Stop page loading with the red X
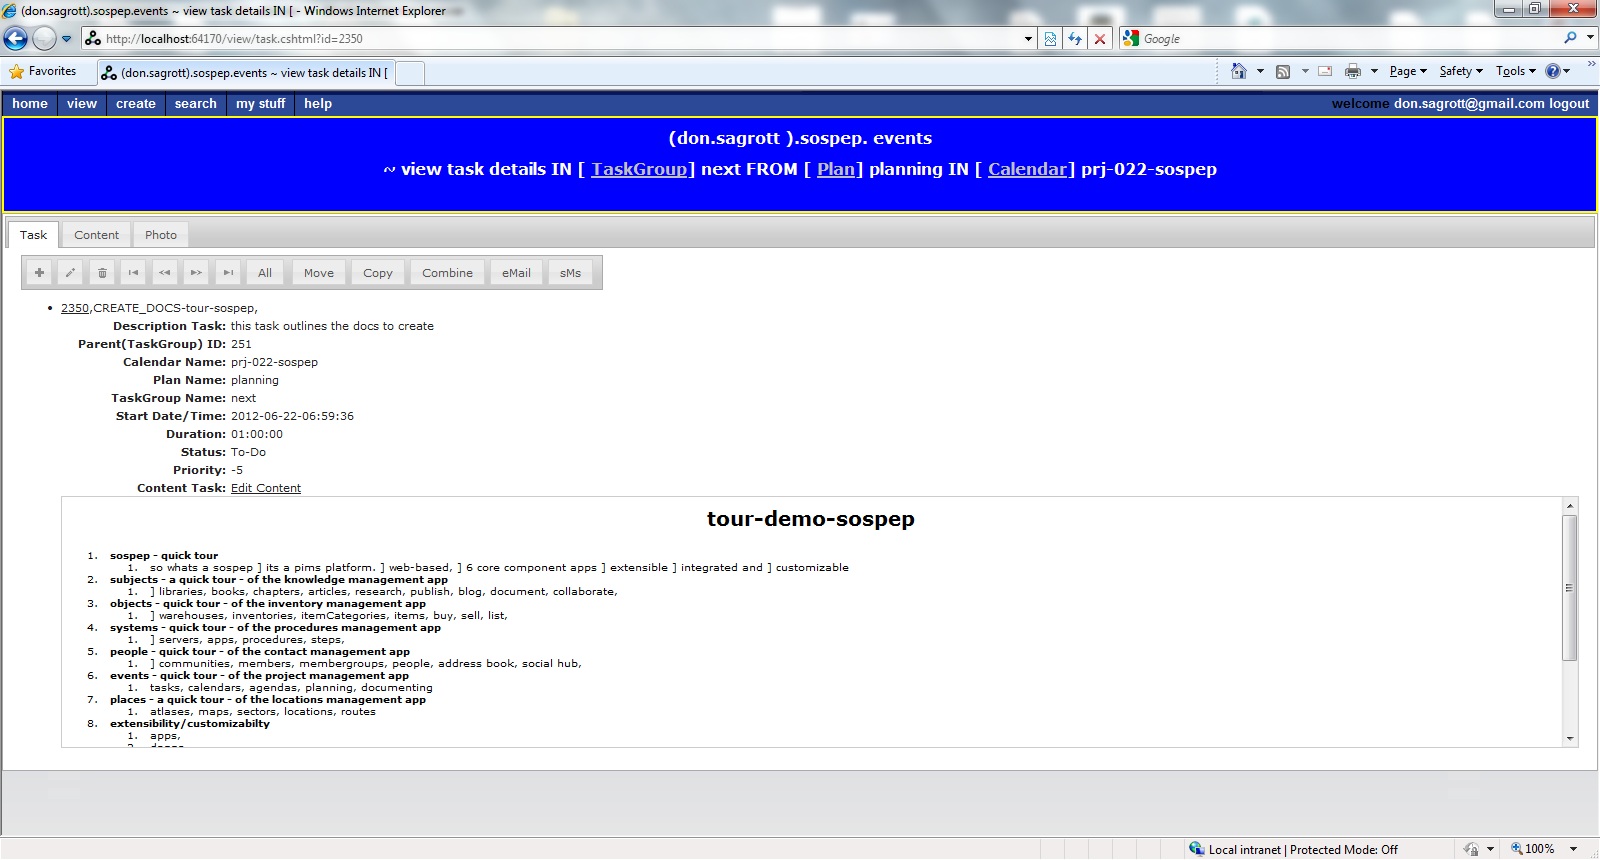The height and width of the screenshot is (860, 1600). 1100,38
